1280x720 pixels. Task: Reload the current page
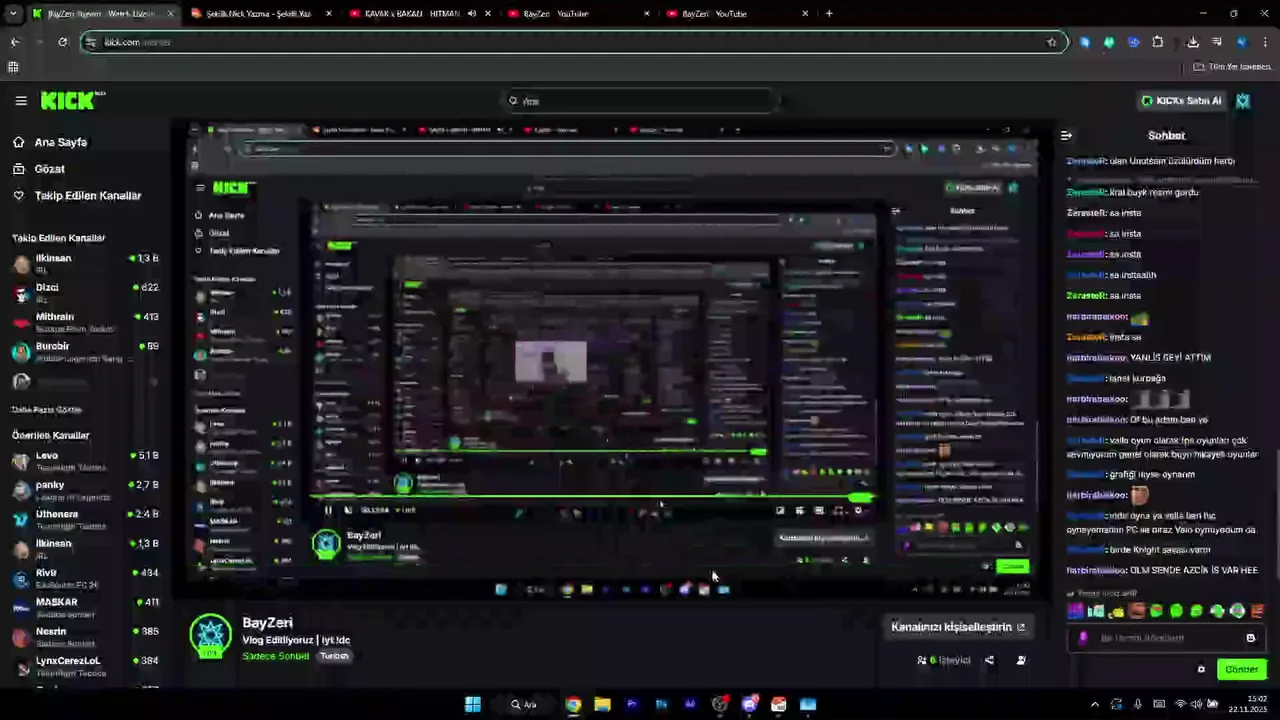click(62, 42)
